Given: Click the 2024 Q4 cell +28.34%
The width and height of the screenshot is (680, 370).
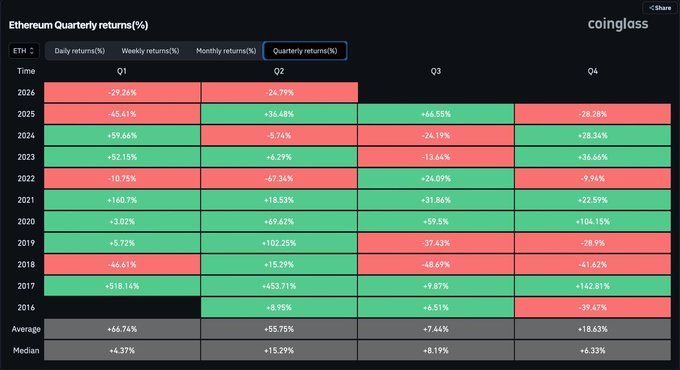Looking at the screenshot, I should coord(593,135).
